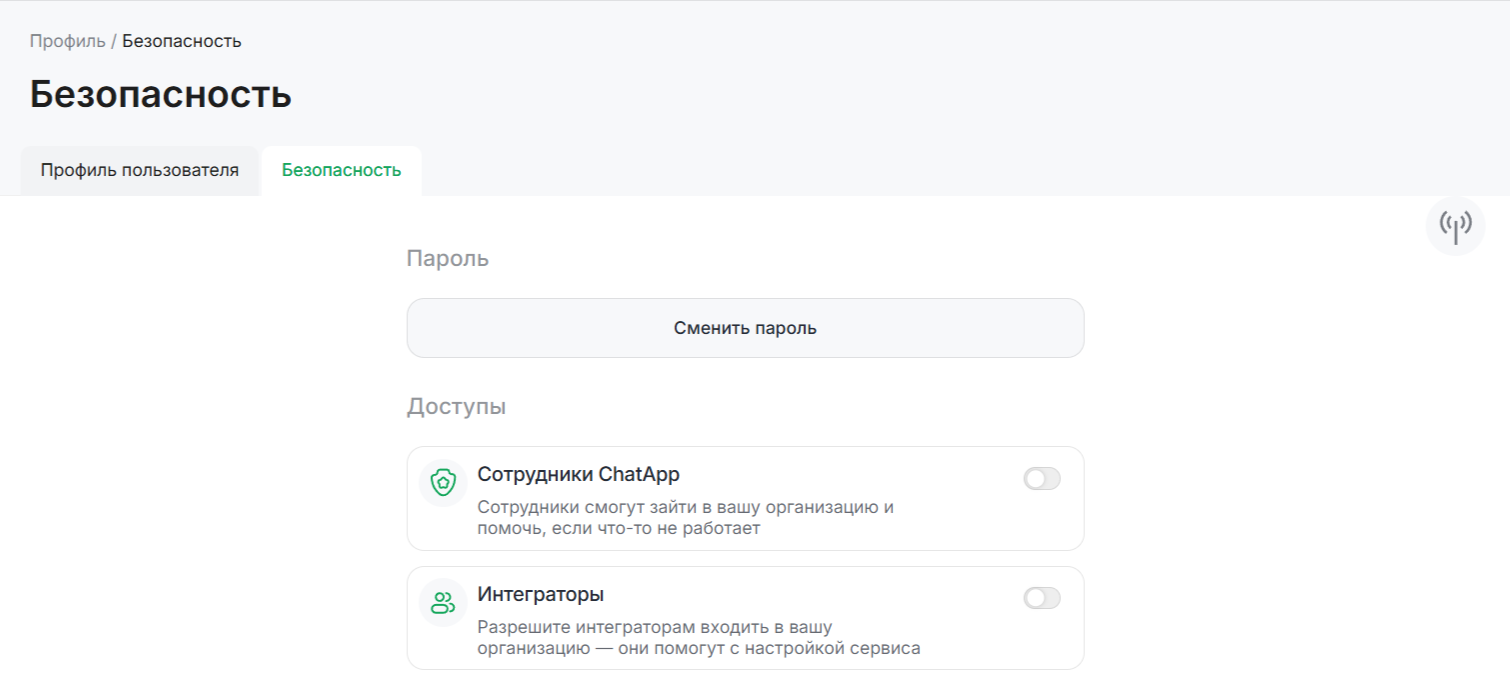Screen dimensions: 1510x698
Task: Click the Интеграторы title text
Action: pyautogui.click(x=540, y=595)
